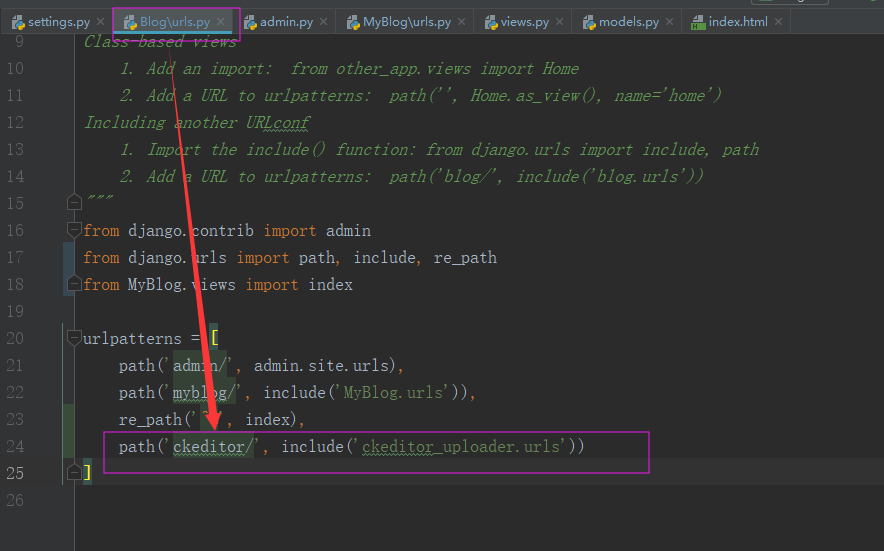Screen dimensions: 884x551
Task: Switch to the settings.py tab
Action: [59, 22]
